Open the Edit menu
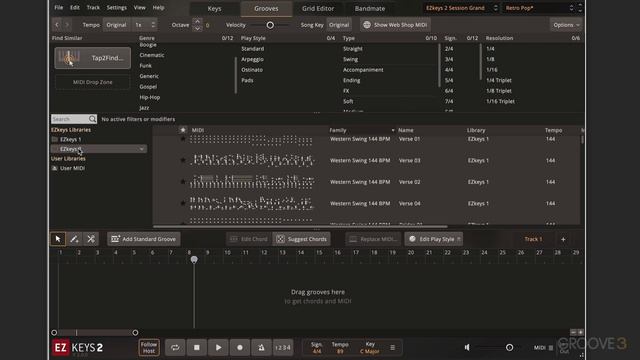The width and height of the screenshot is (640, 360). pos(75,7)
